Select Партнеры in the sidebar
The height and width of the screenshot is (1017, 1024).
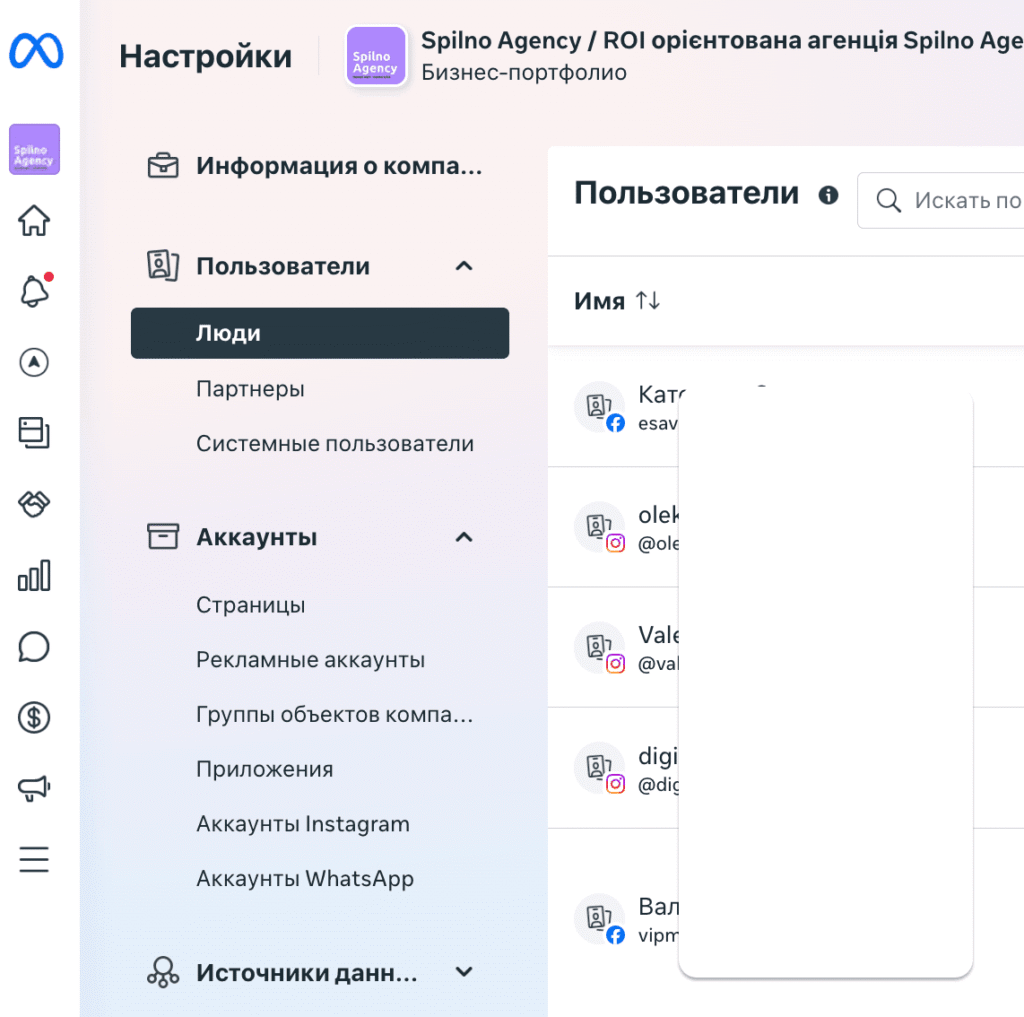(250, 389)
